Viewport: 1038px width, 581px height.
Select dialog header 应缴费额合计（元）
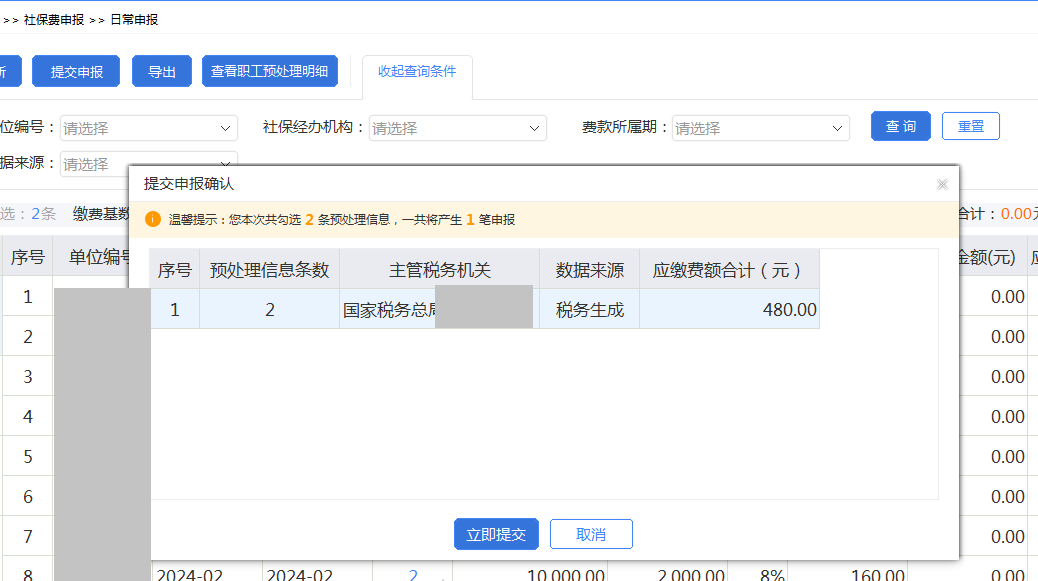[730, 270]
